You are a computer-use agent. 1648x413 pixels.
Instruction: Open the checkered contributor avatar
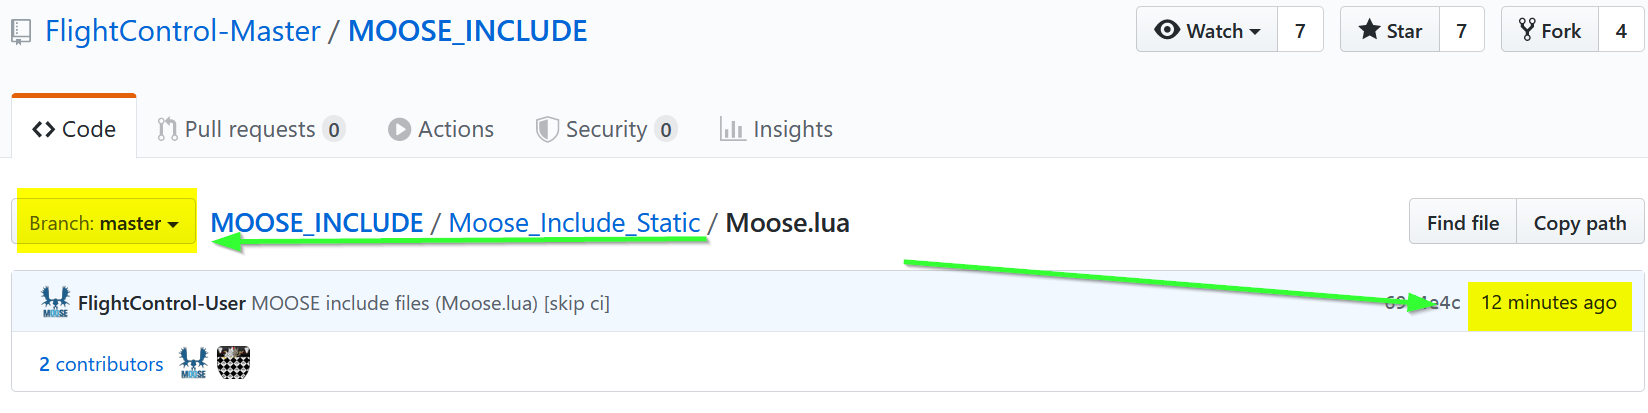click(x=233, y=363)
